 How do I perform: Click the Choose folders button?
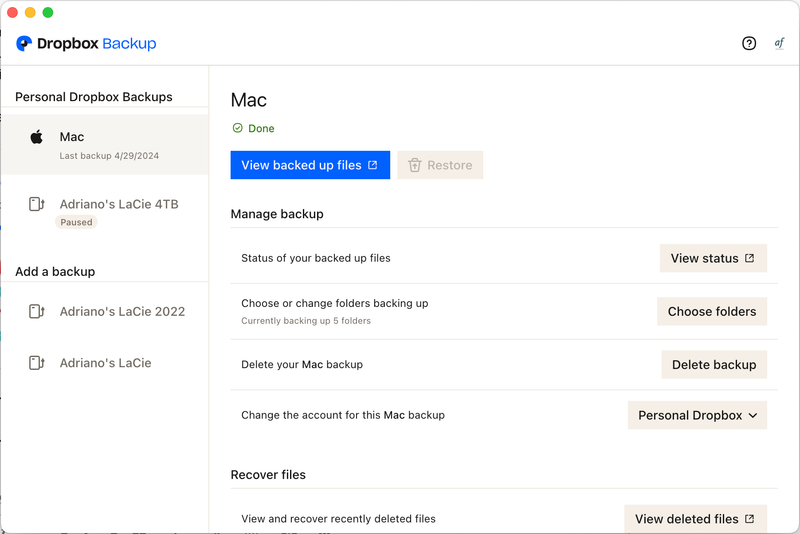tap(711, 311)
